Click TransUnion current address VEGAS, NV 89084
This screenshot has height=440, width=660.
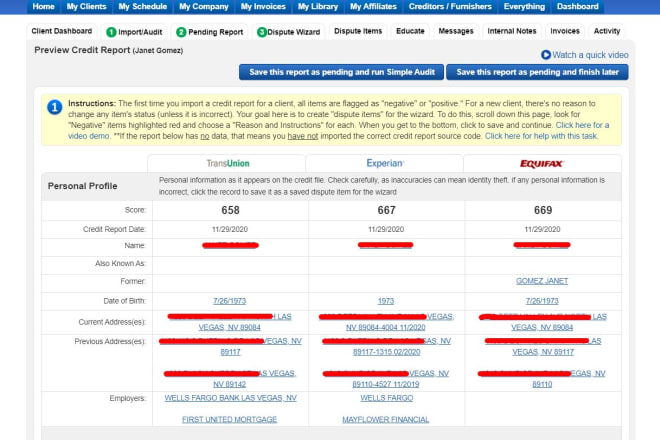coord(230,327)
